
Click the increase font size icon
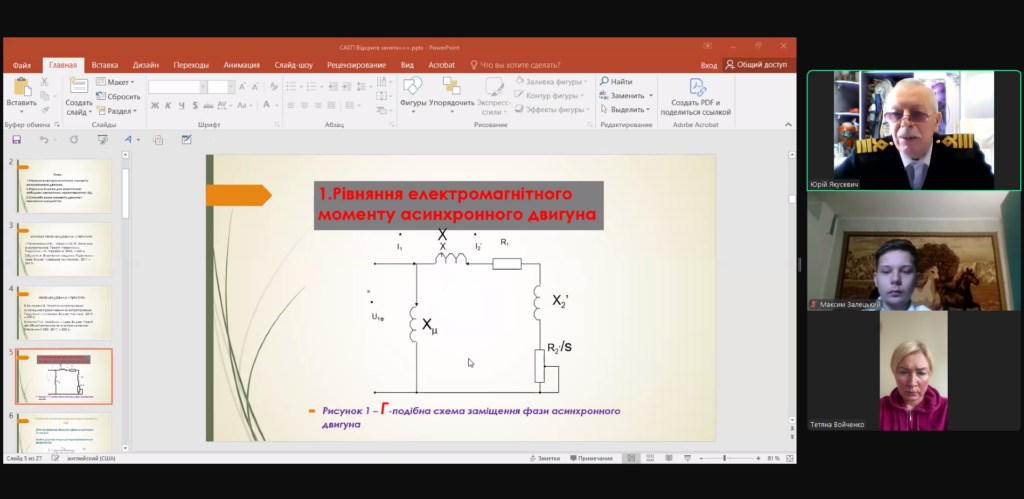(x=242, y=86)
